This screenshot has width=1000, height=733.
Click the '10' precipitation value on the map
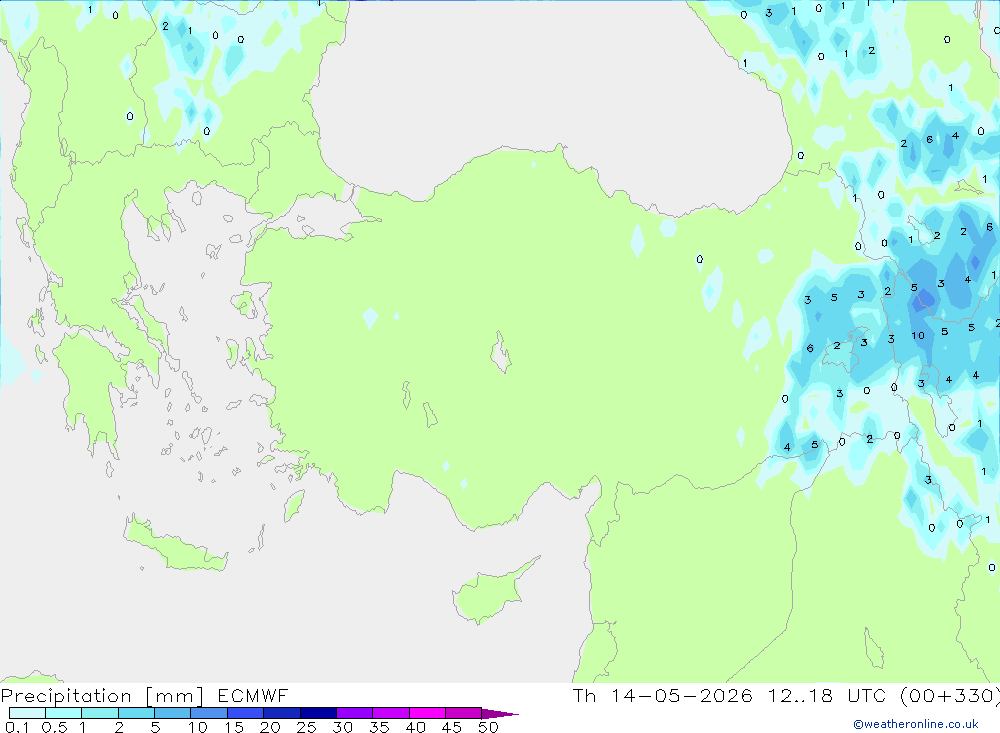(918, 336)
